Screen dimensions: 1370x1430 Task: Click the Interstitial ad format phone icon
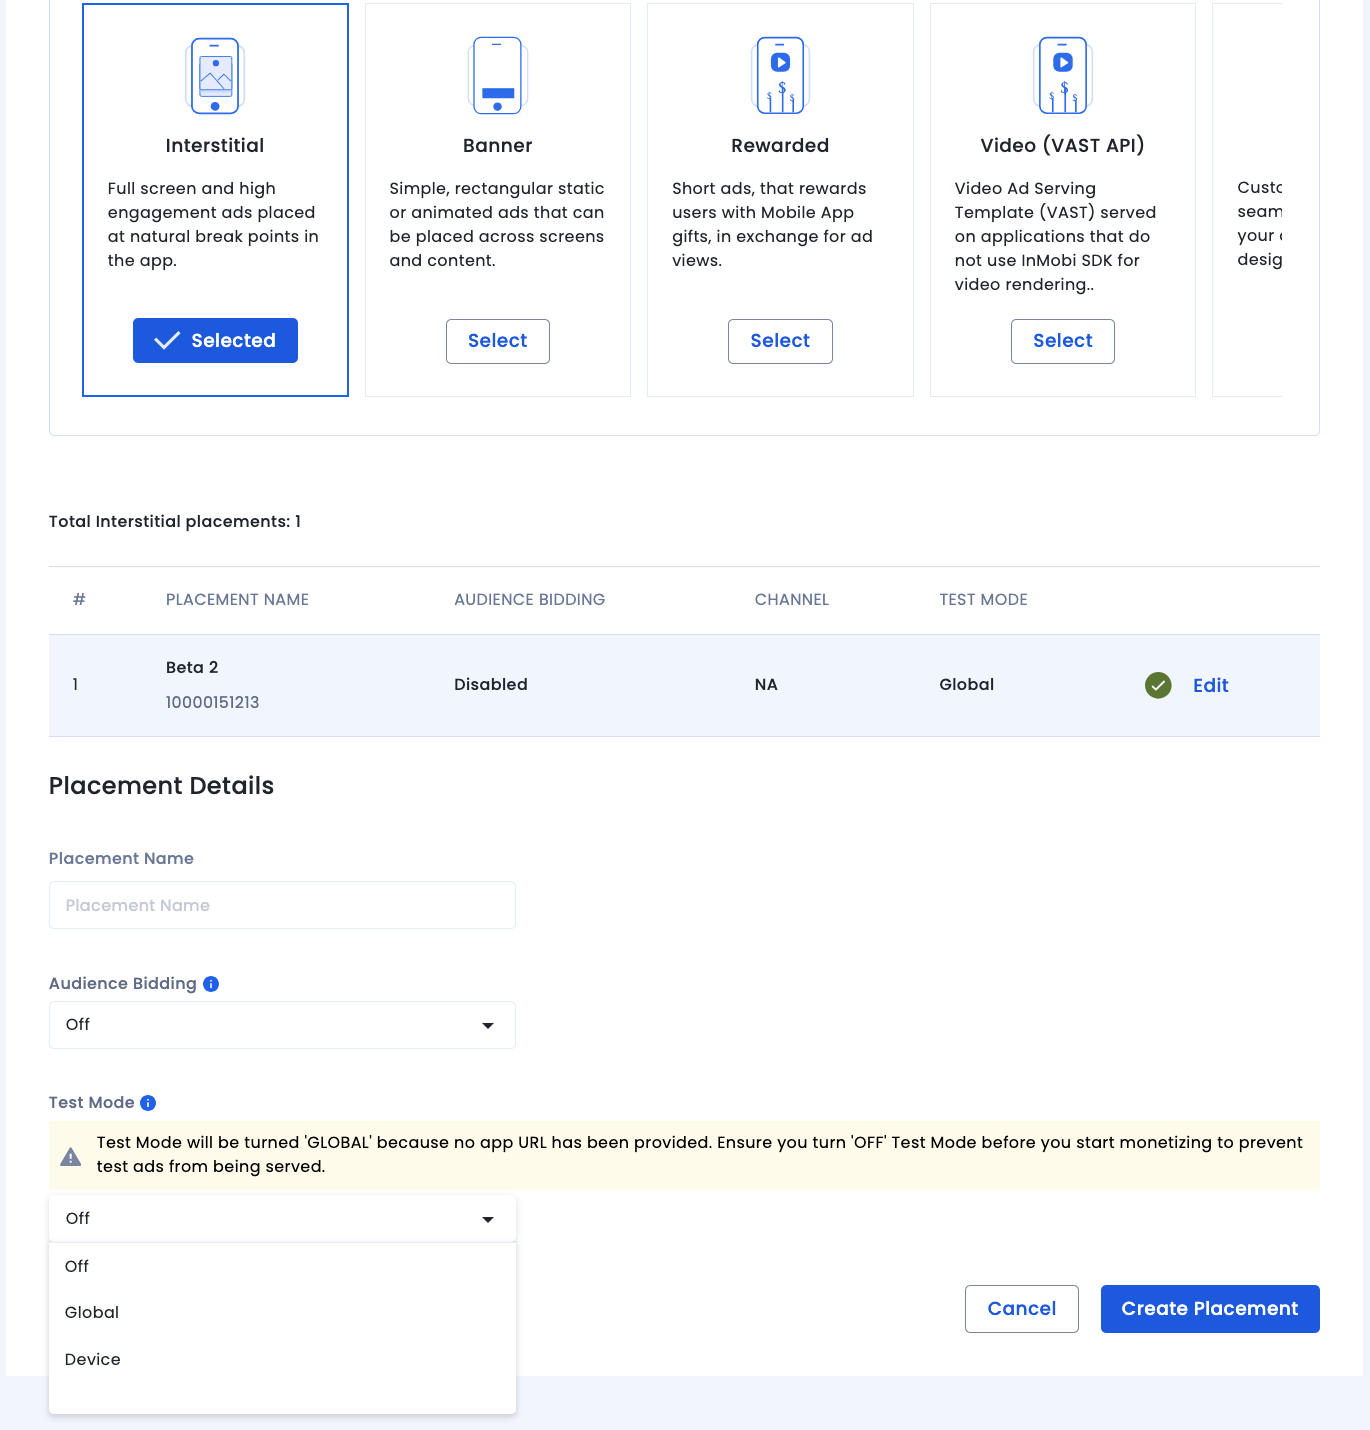point(215,76)
